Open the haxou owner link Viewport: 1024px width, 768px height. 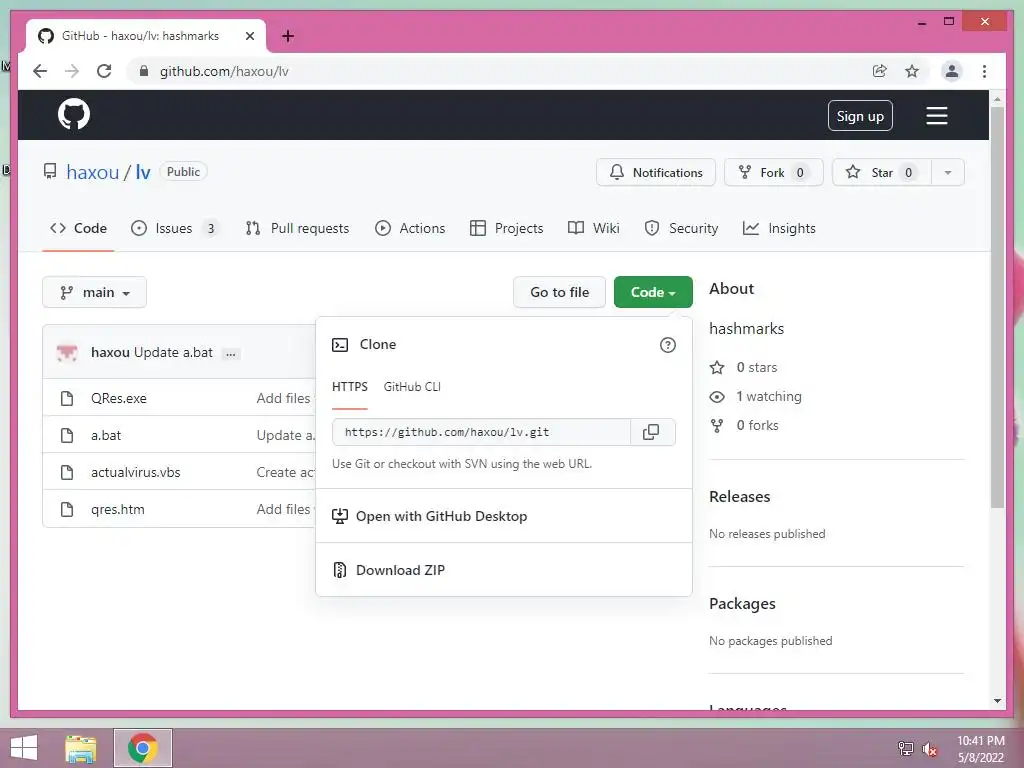[x=93, y=172]
